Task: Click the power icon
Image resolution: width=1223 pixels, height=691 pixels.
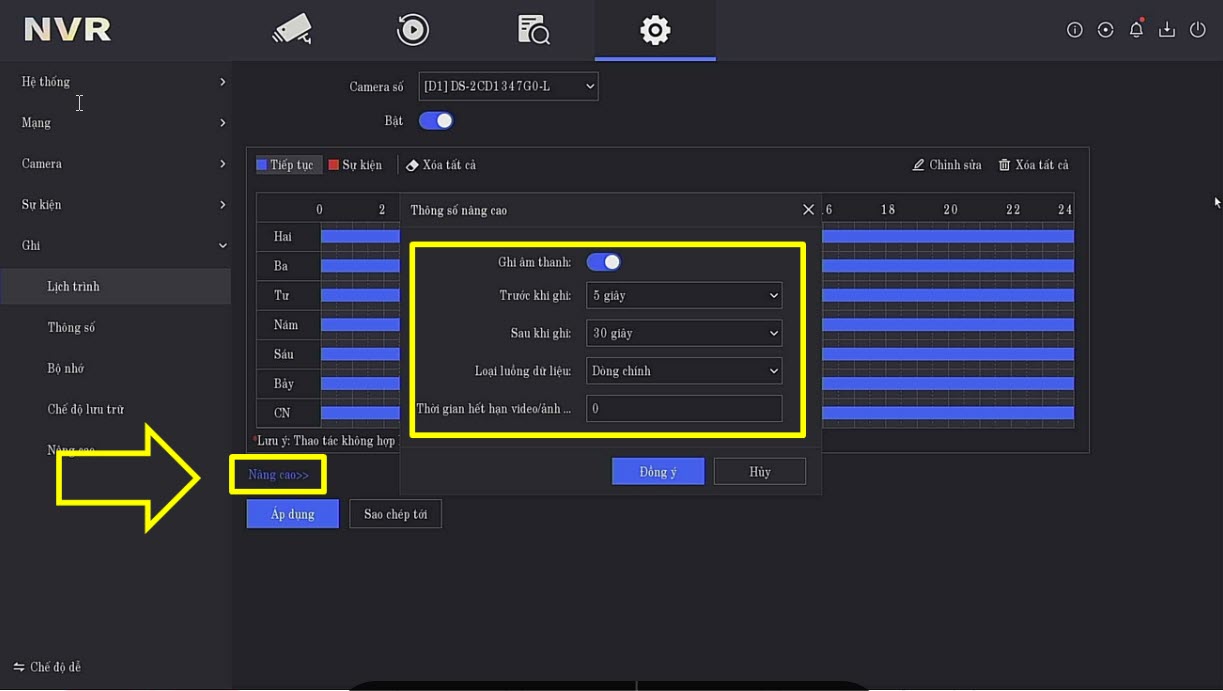Action: (x=1197, y=30)
